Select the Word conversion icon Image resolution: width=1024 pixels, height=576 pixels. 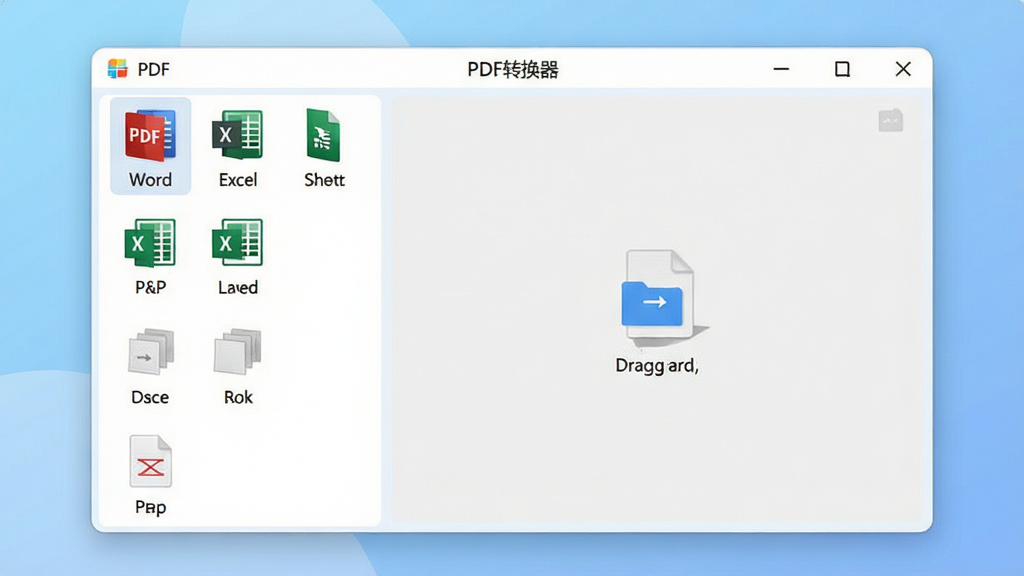150,136
